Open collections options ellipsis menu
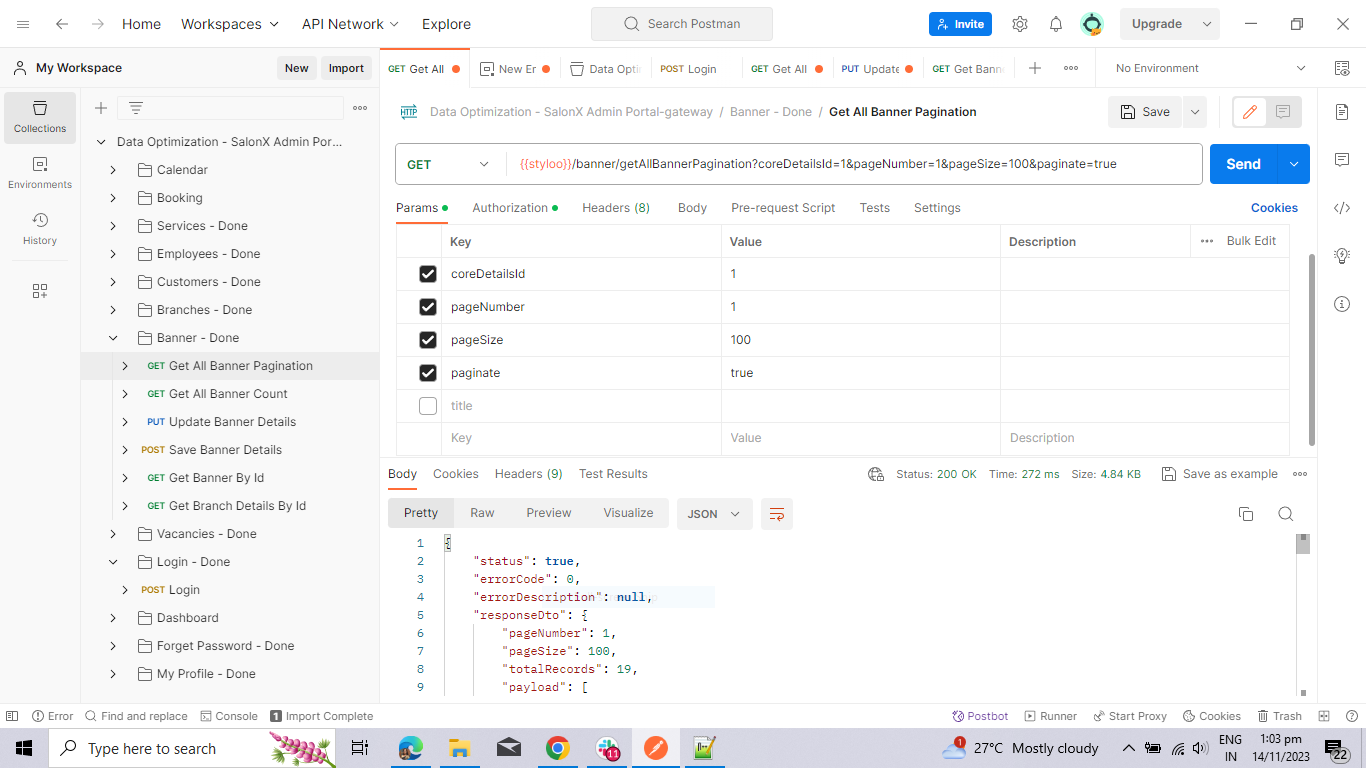Image resolution: width=1366 pixels, height=768 pixels. 360,108
